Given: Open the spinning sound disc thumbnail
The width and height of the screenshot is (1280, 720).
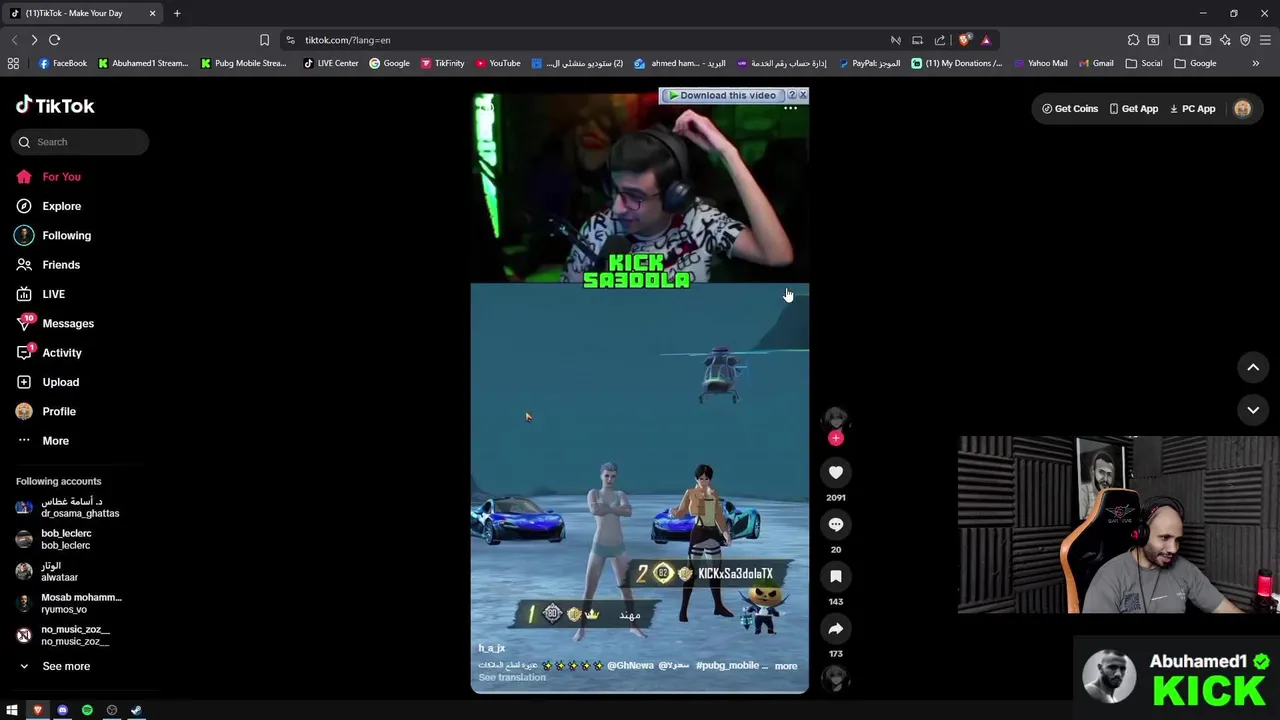Looking at the screenshot, I should coord(835,678).
